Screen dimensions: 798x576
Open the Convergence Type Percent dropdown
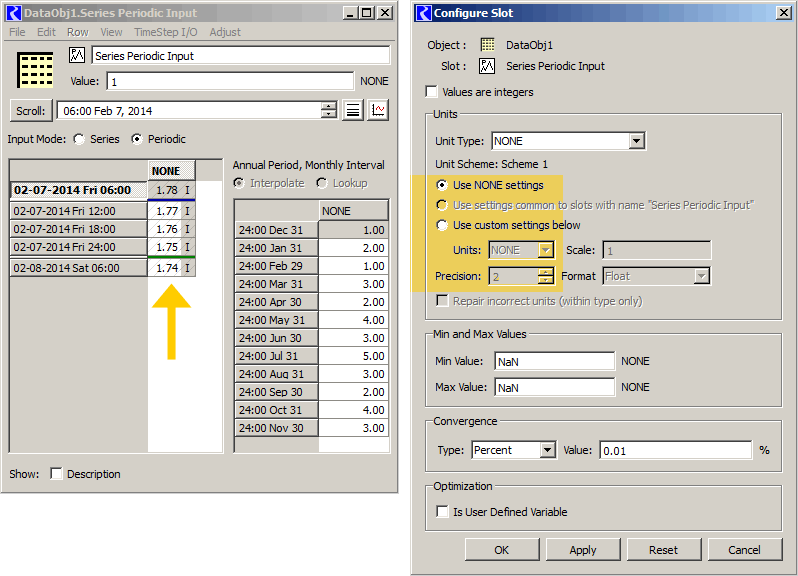coord(547,450)
